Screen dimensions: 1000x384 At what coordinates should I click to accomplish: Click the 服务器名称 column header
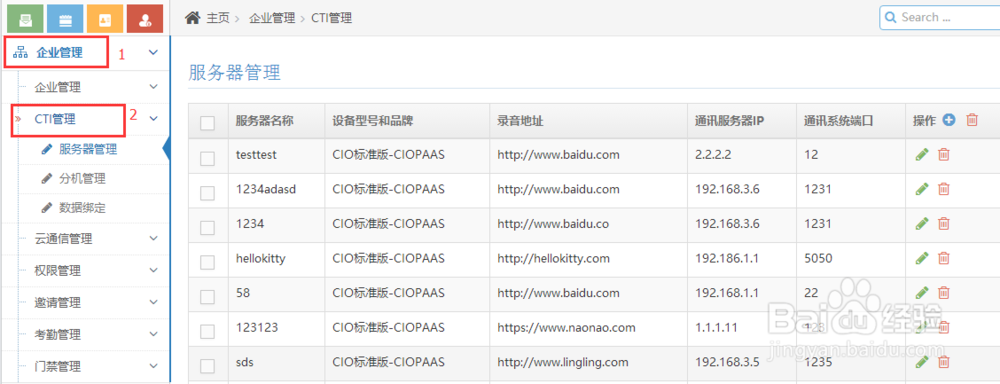point(265,121)
